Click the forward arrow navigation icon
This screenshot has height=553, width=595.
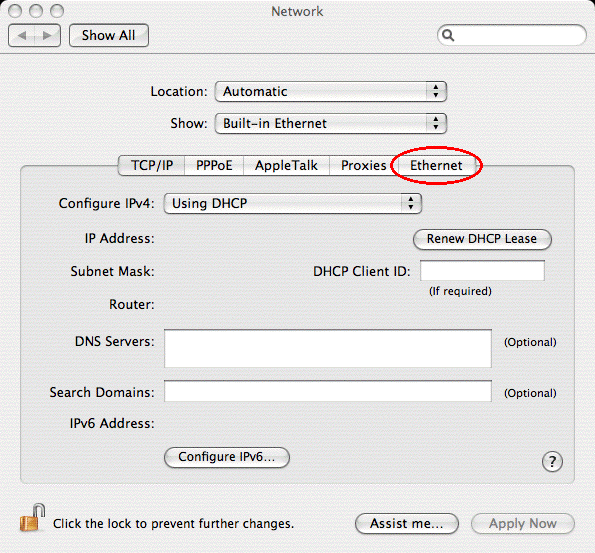[x=47, y=36]
